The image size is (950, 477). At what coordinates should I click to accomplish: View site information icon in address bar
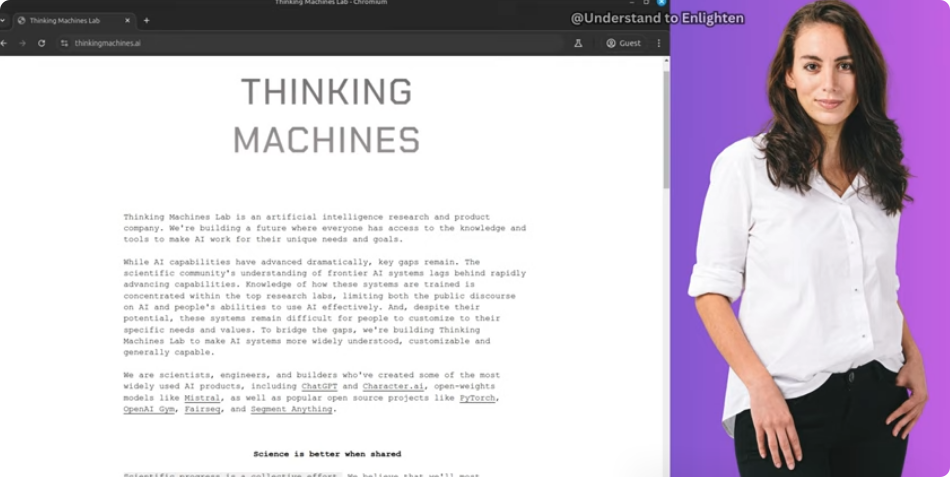(64, 43)
